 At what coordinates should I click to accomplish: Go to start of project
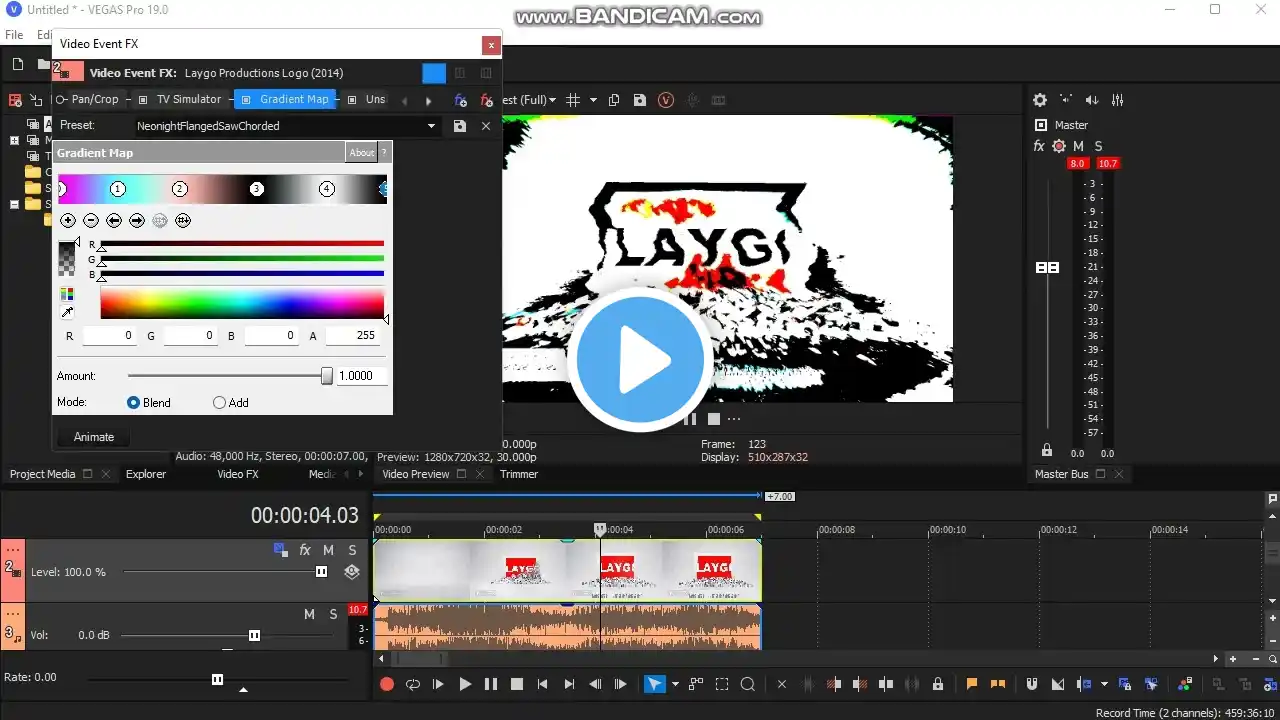tap(543, 684)
